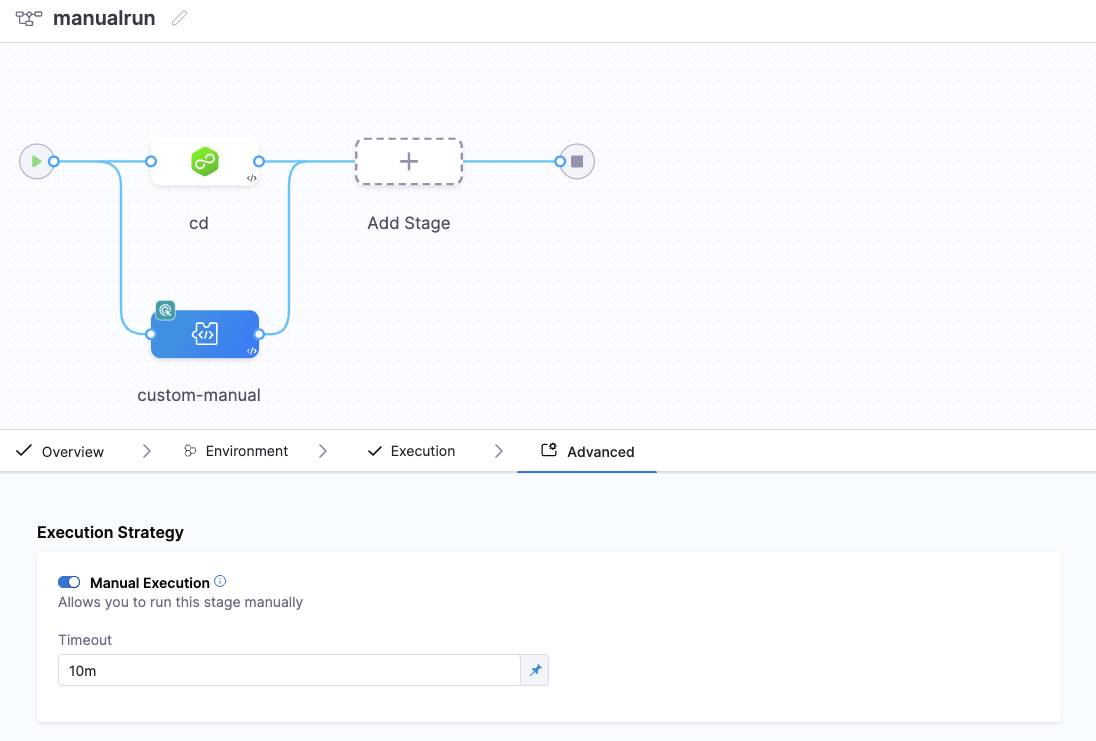Viewport: 1096px width, 741px height.
Task: Click the info icon next to Manual Execution
Action: coord(220,581)
